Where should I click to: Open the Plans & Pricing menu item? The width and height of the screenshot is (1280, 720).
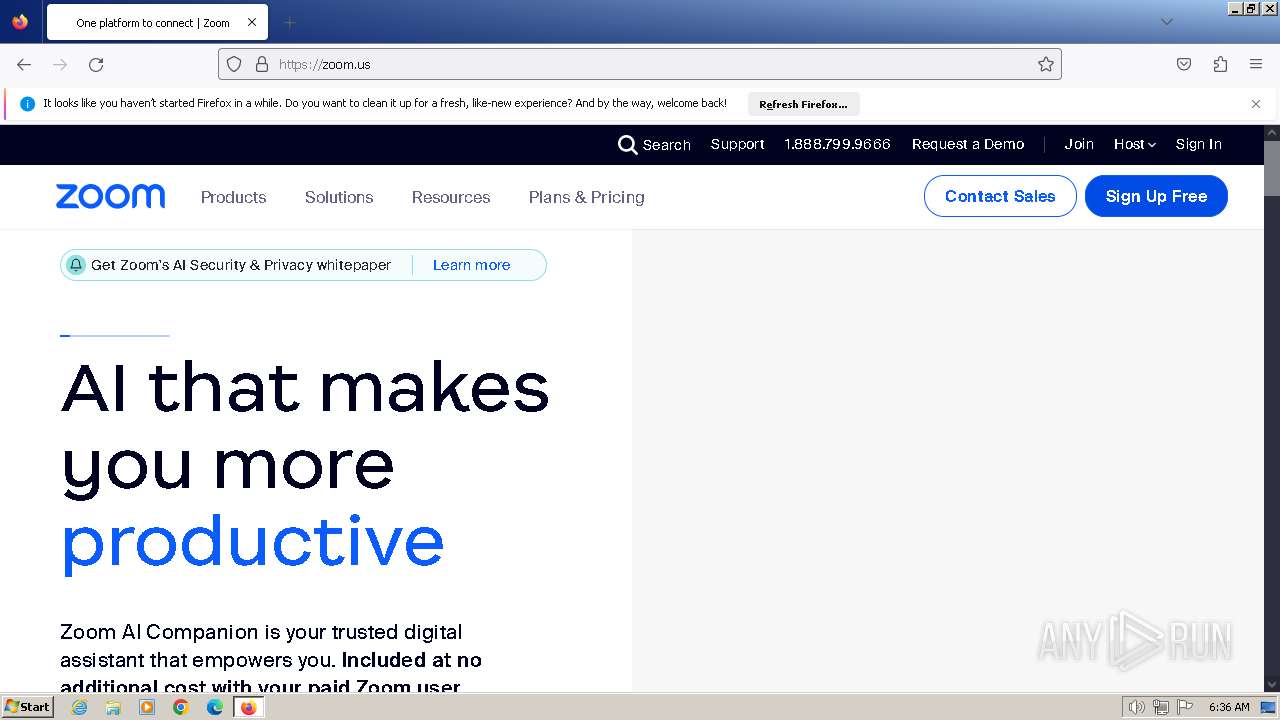[x=586, y=197]
